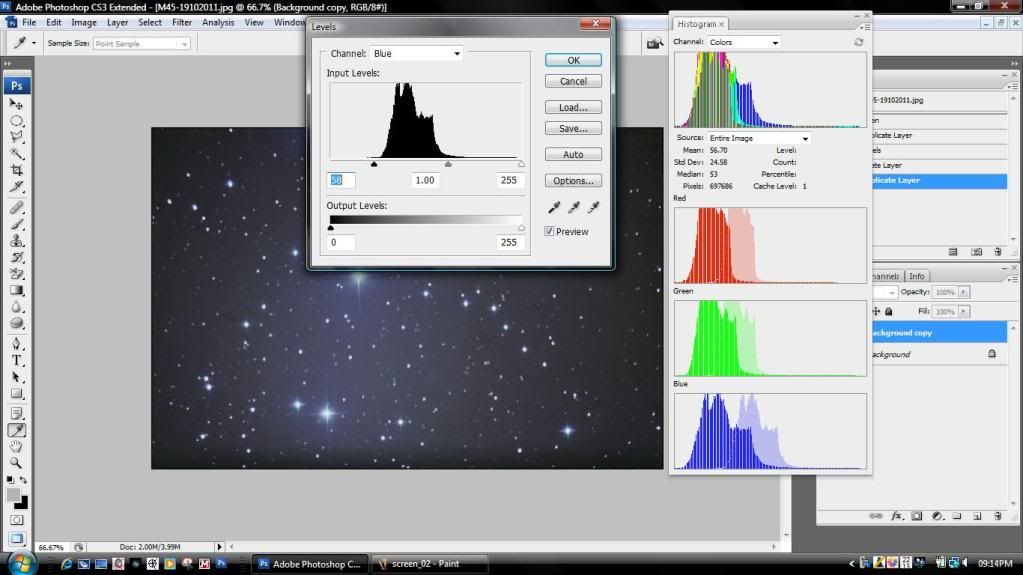Toggle the Preview checkbox in Levels
1023x575 pixels.
[x=549, y=231]
